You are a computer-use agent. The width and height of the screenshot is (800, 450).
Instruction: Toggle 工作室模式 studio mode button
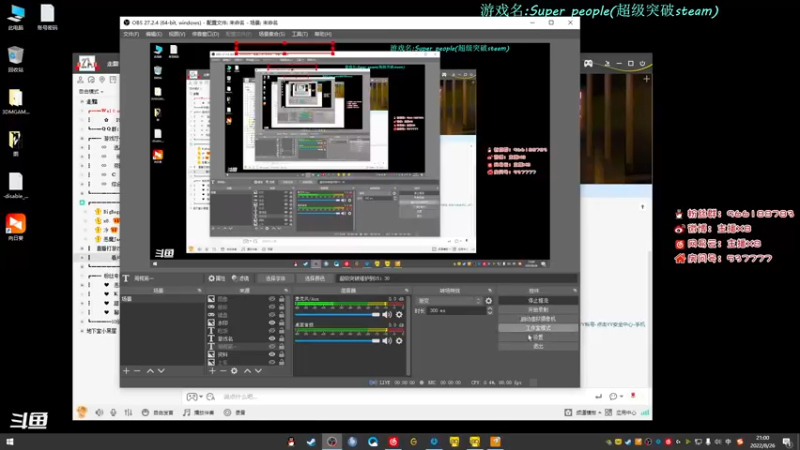pyautogui.click(x=538, y=328)
